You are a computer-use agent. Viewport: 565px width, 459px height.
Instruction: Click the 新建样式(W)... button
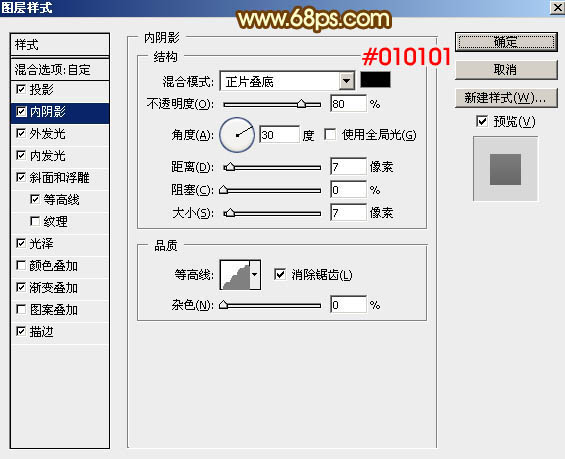506,98
